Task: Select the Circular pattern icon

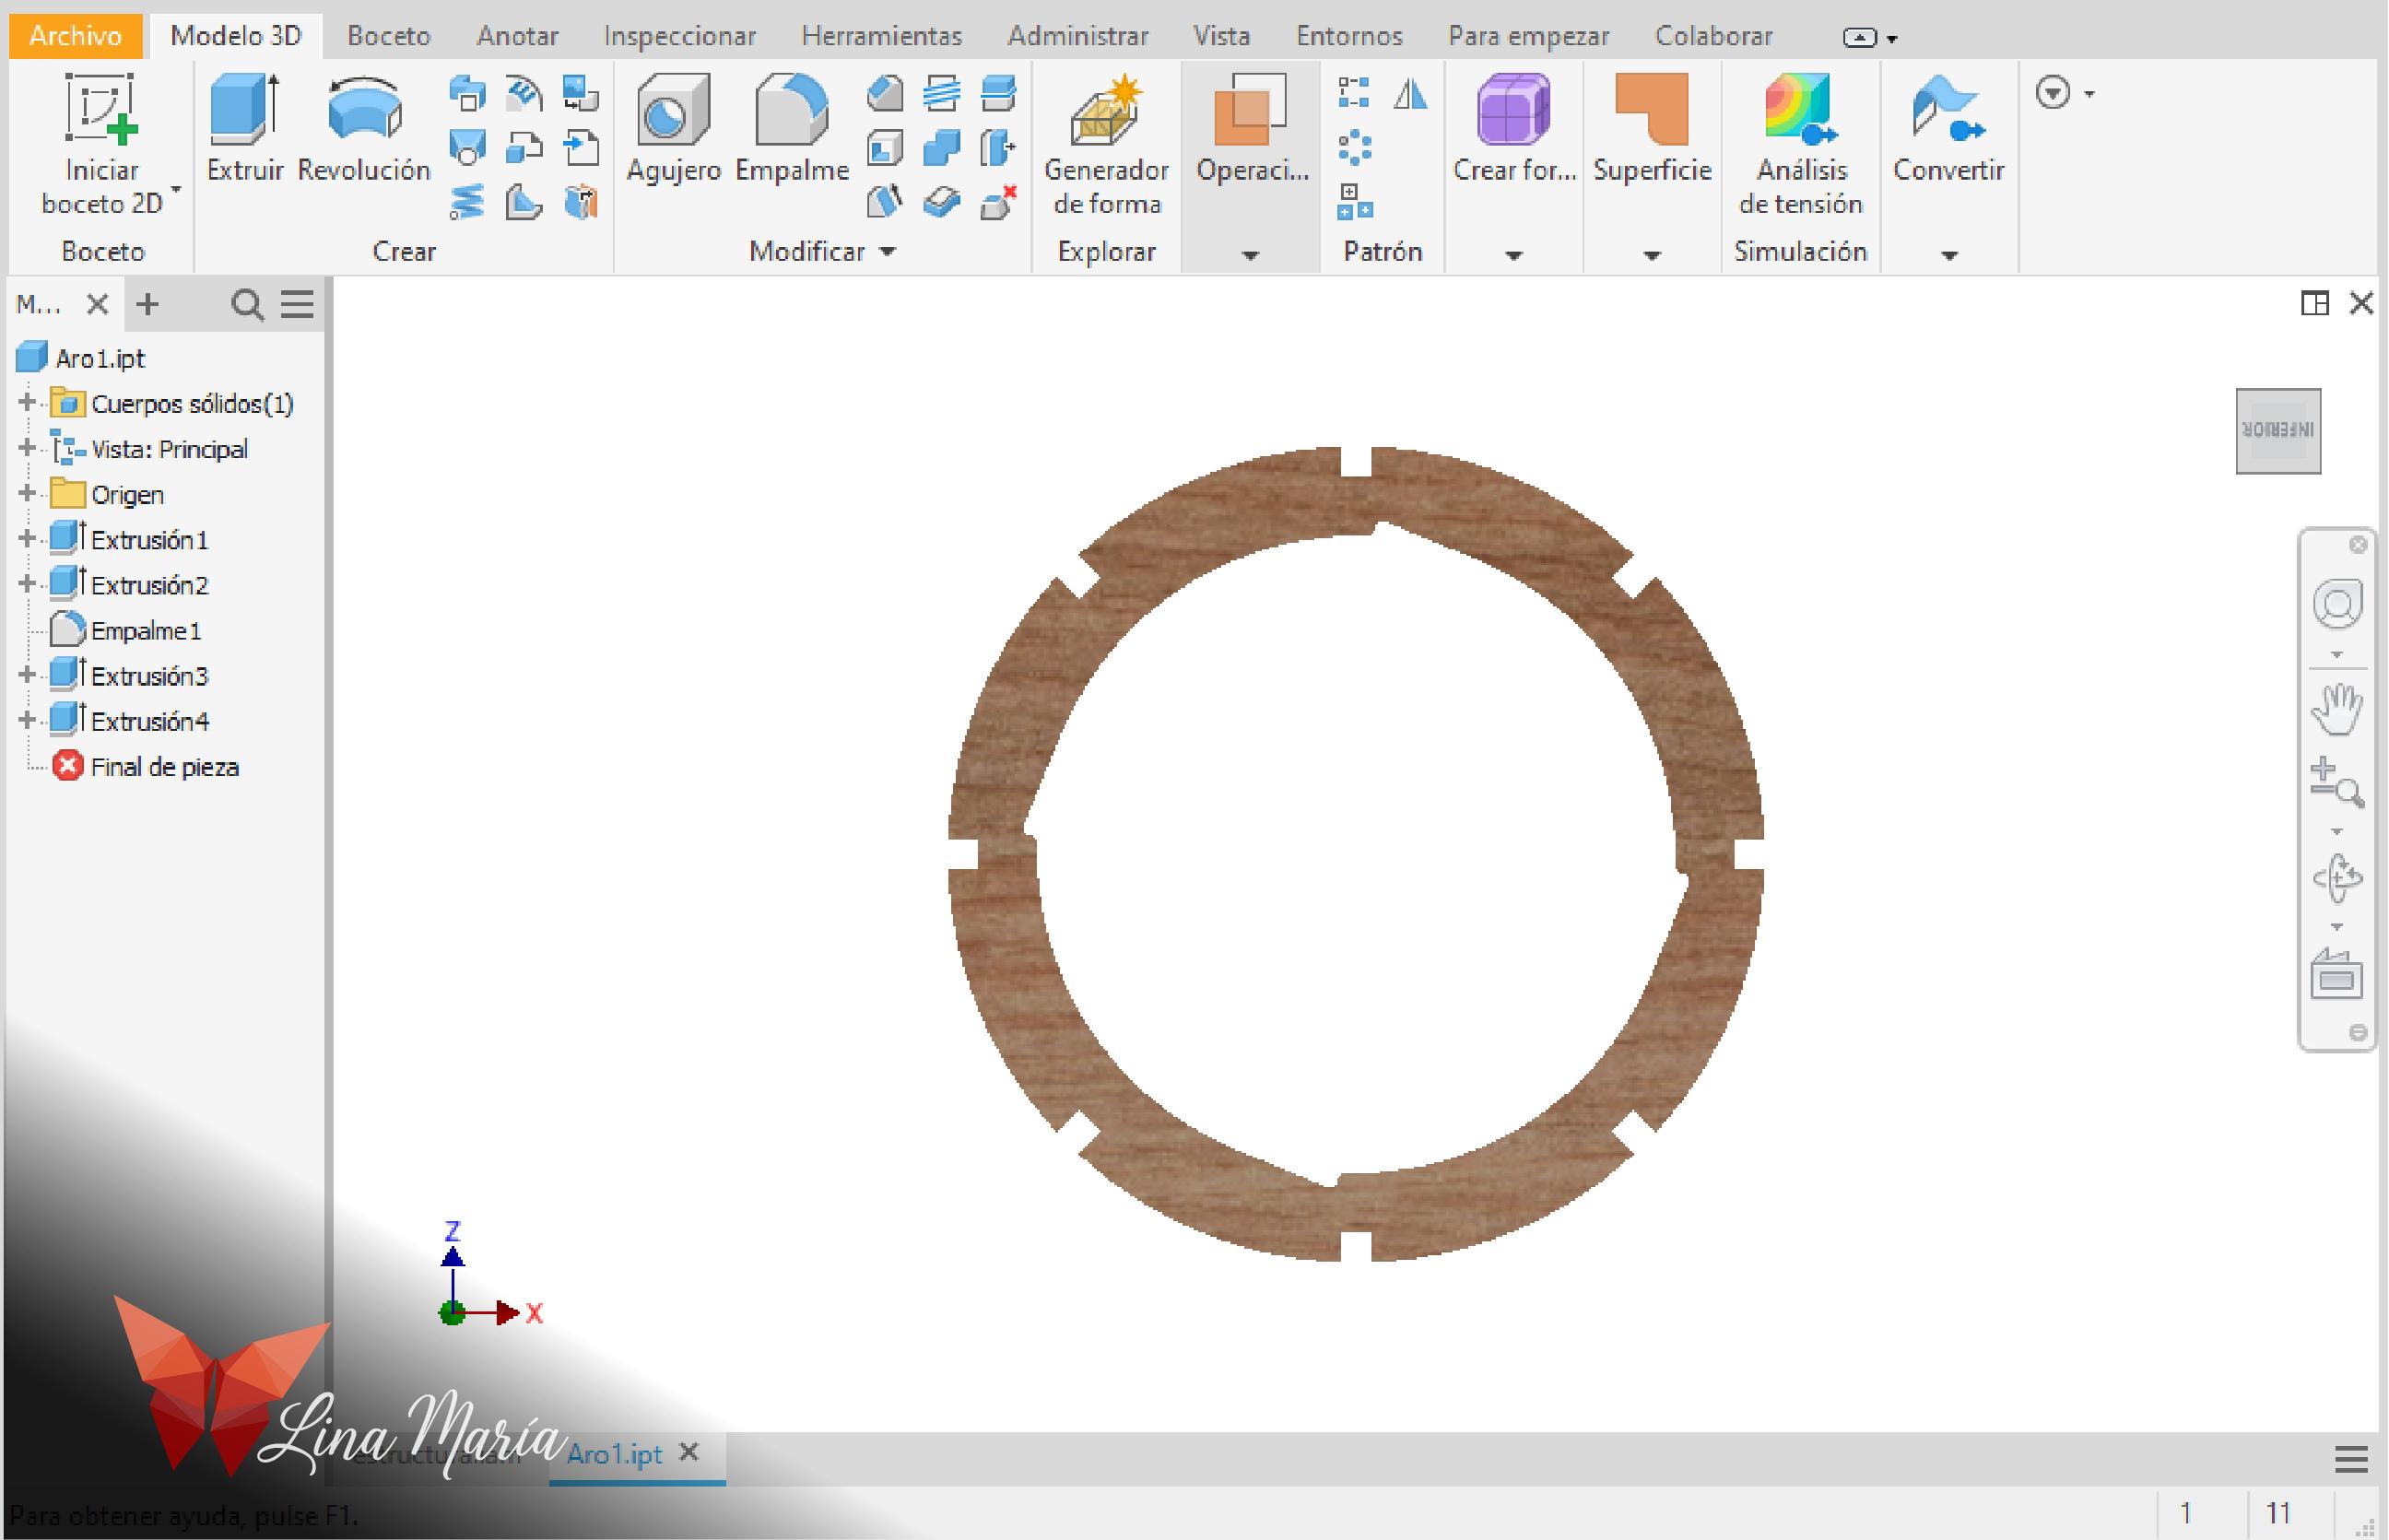Action: pyautogui.click(x=1354, y=148)
